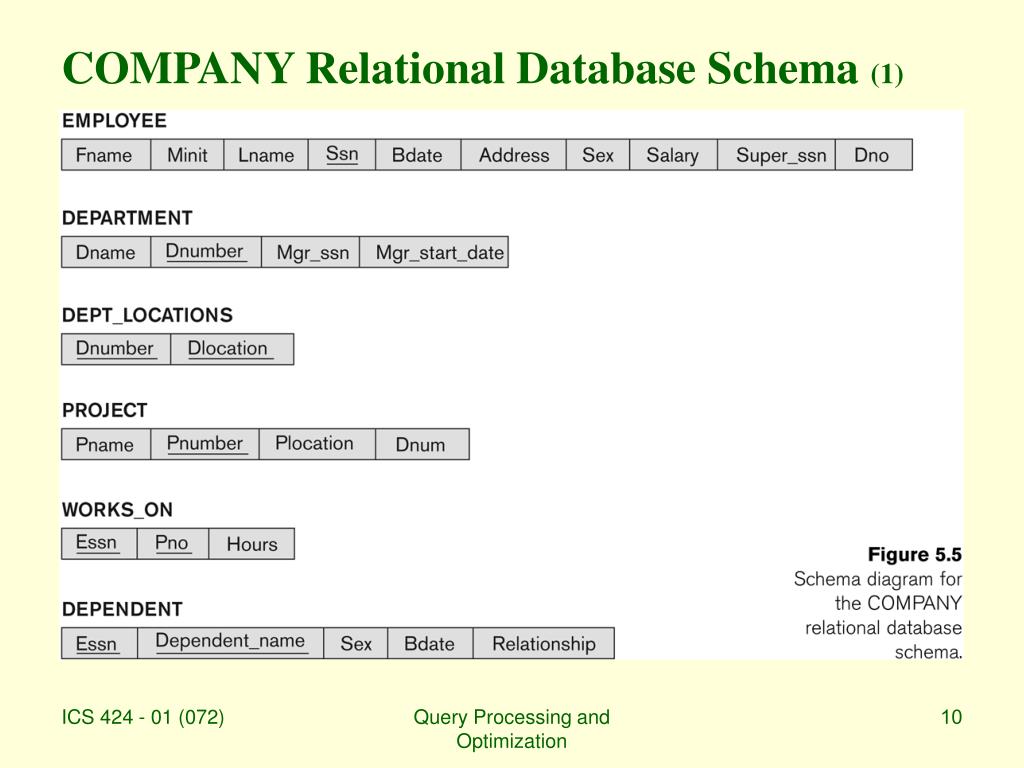Click Dnumber in DEPARTMENT table
1024x768 pixels.
(x=206, y=252)
